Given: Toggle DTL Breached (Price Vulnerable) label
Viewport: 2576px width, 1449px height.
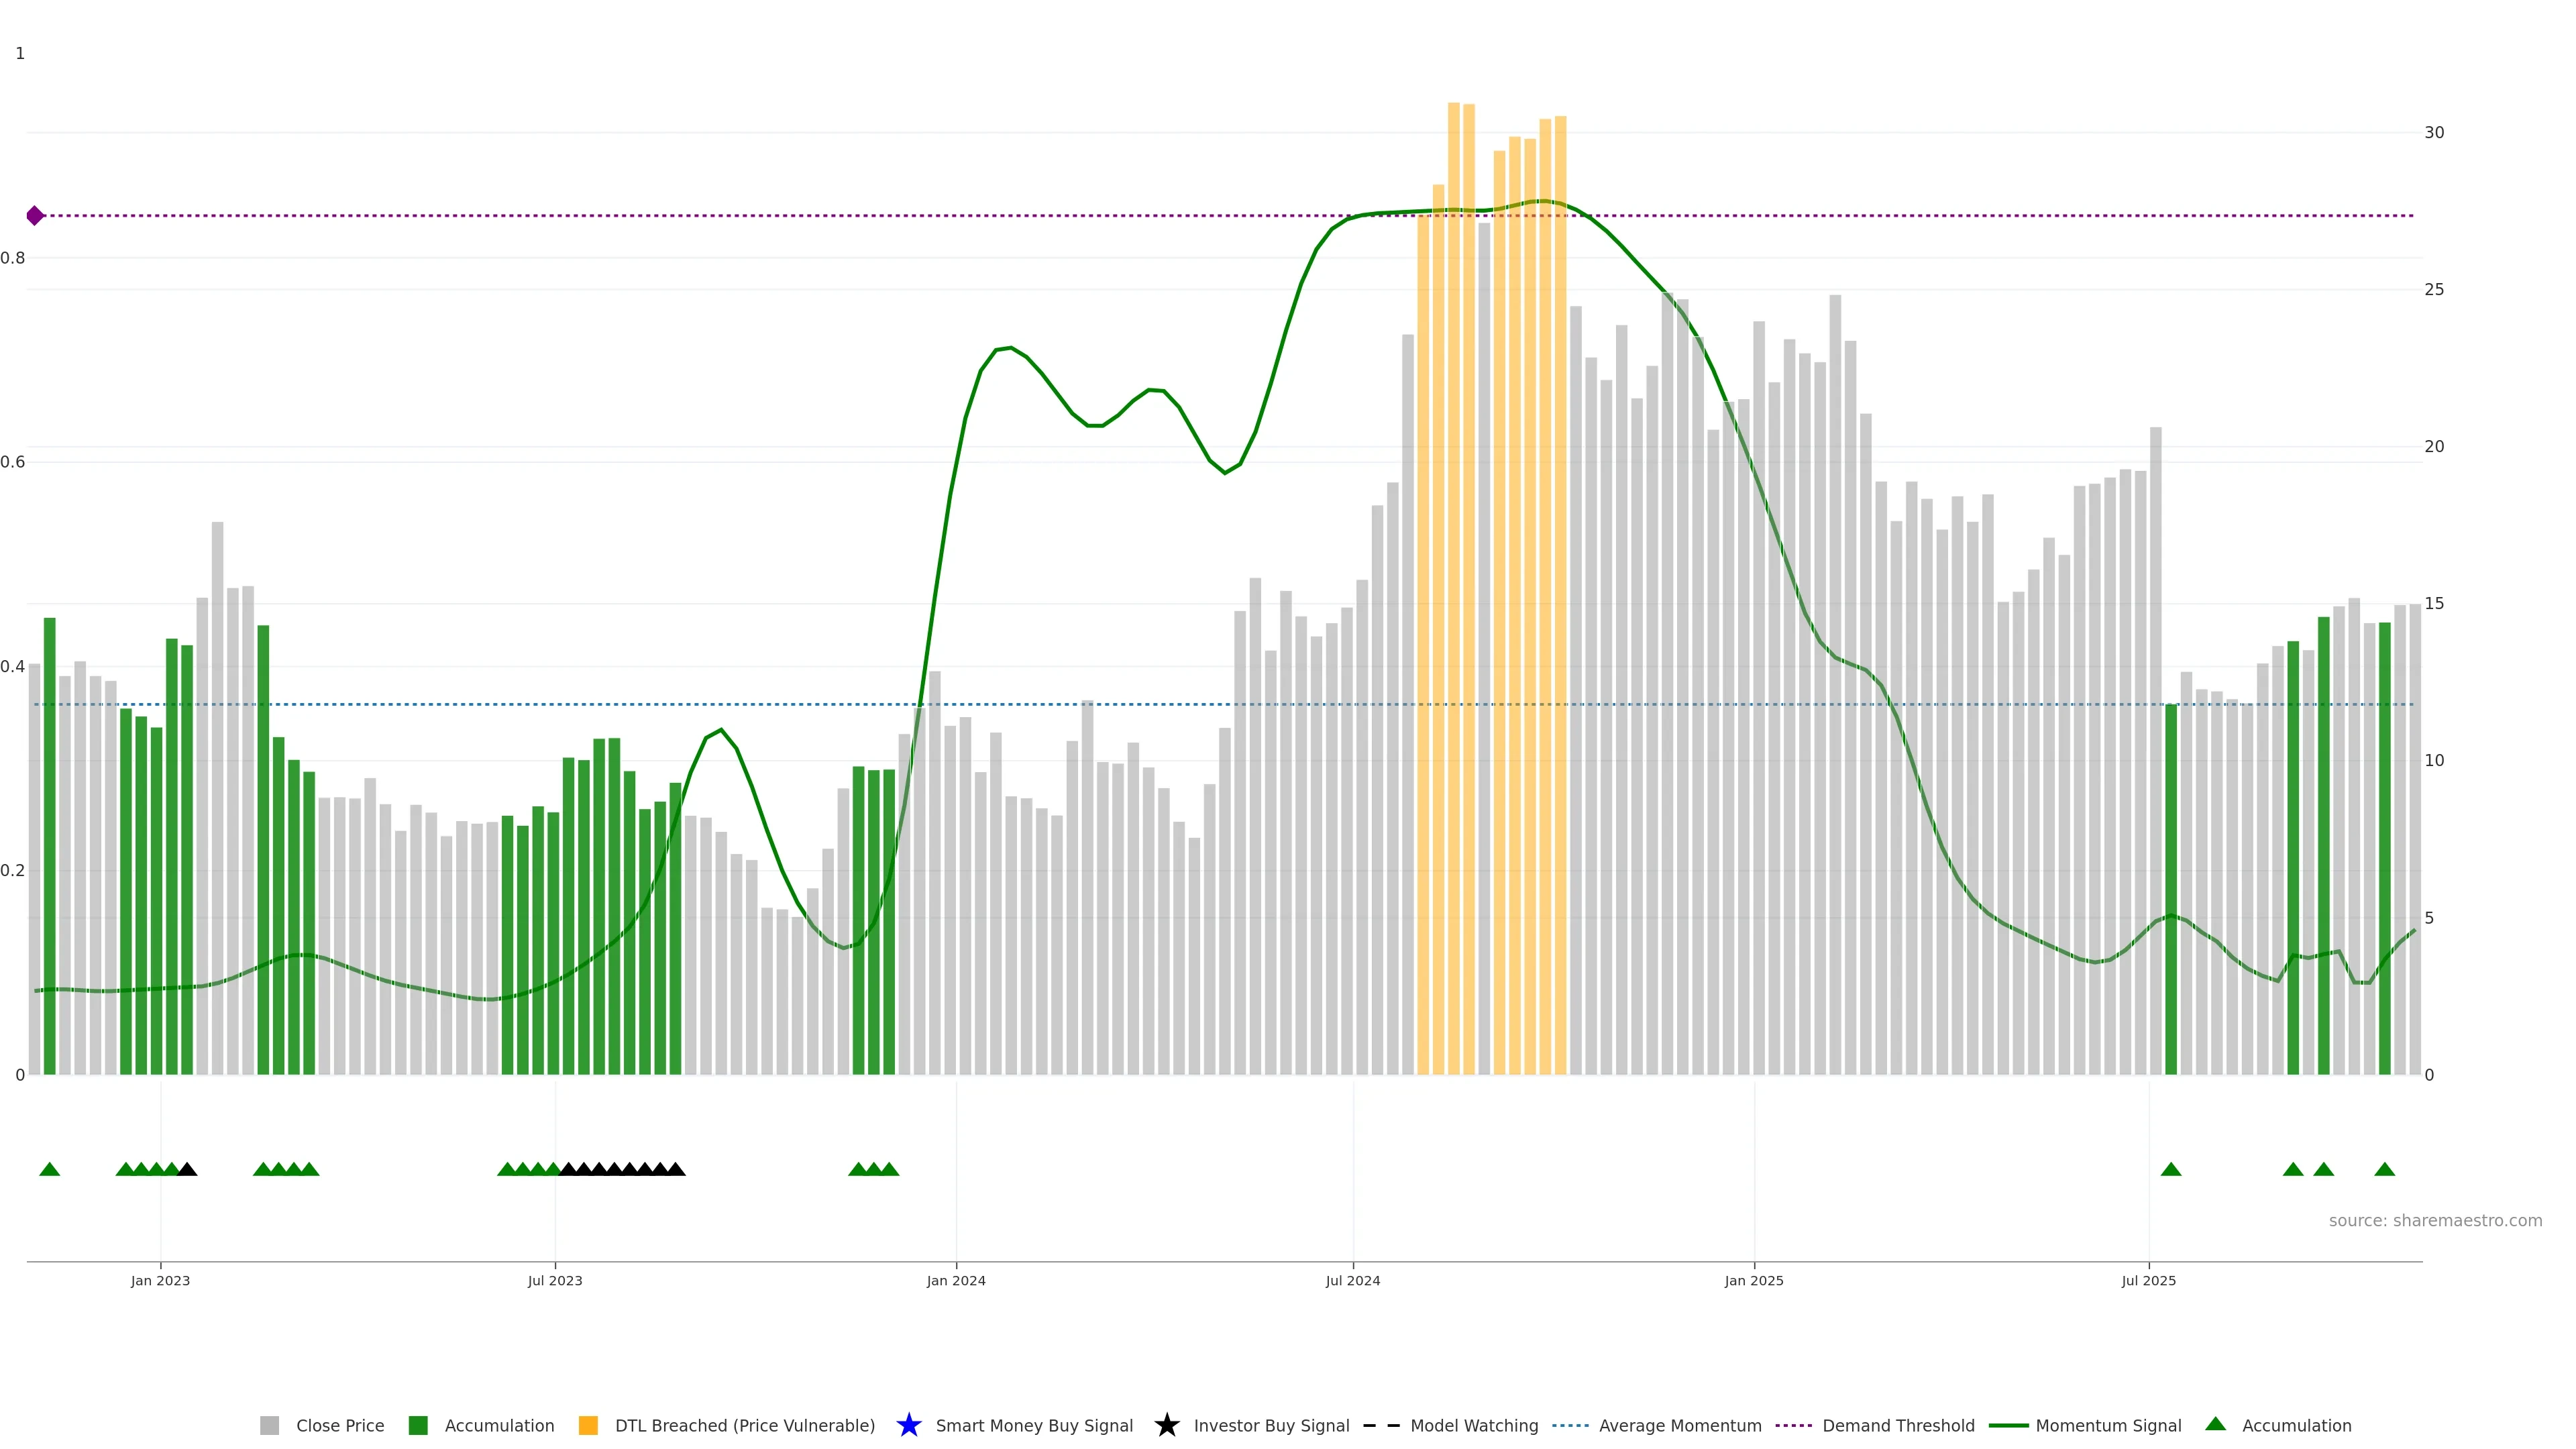Looking at the screenshot, I should (744, 1426).
